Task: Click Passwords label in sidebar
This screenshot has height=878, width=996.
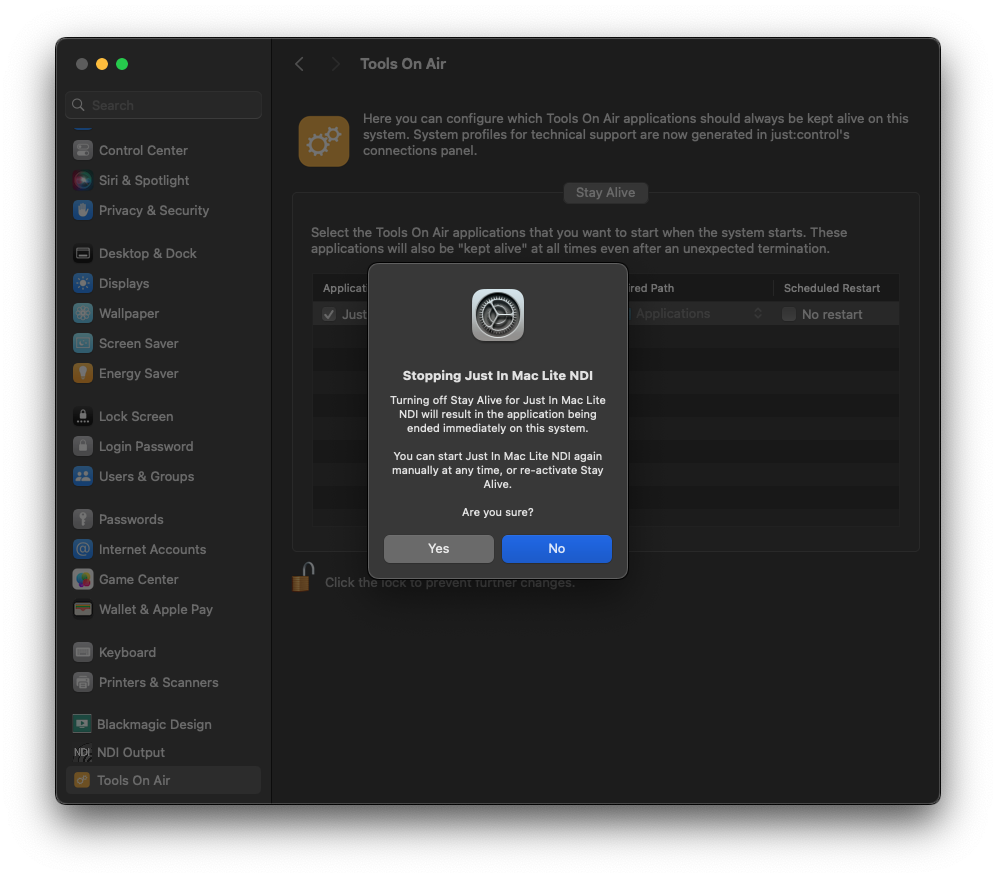Action: pos(131,519)
